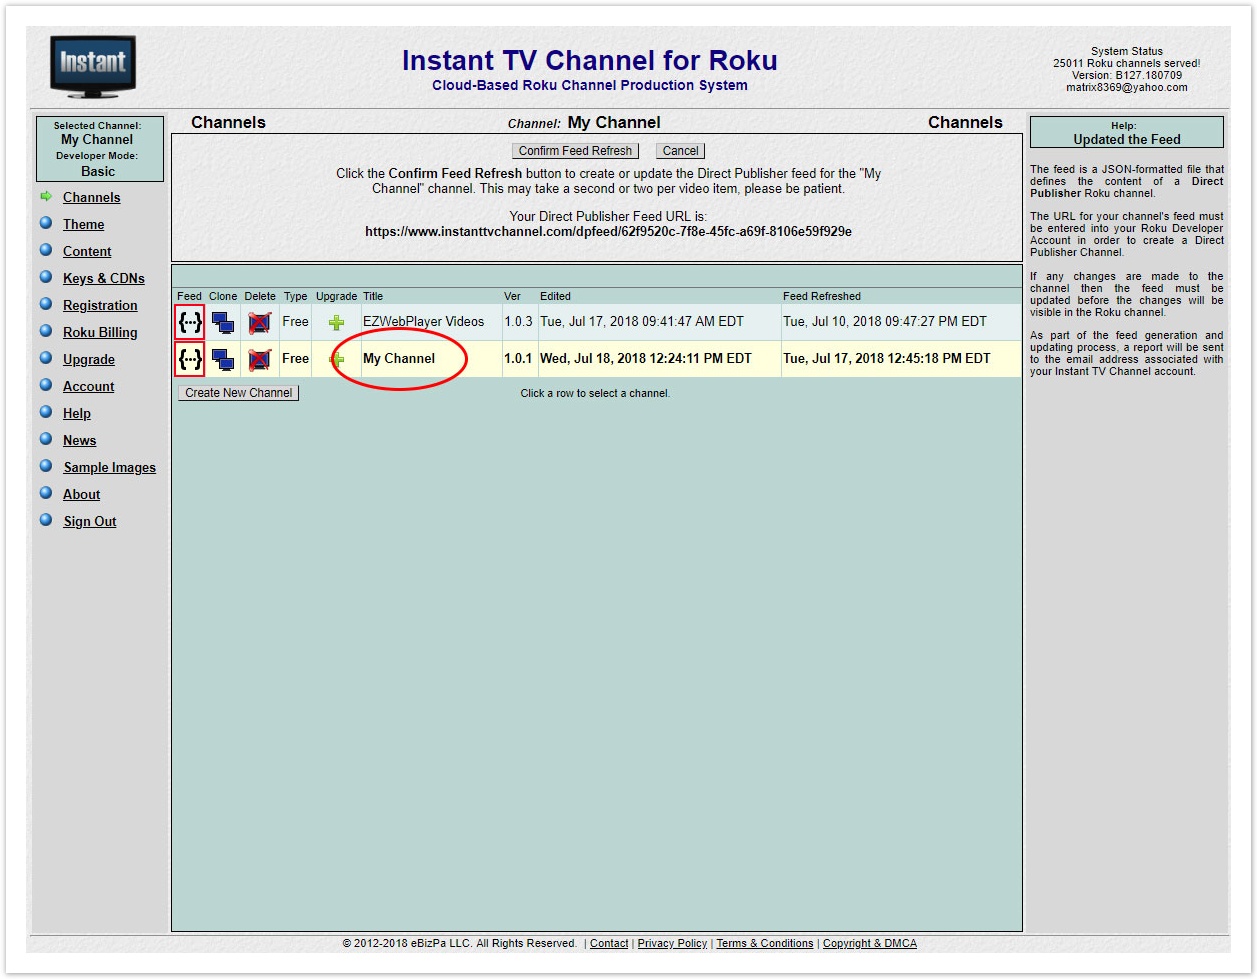
Task: Click the Instant TV logo
Action: 93,66
